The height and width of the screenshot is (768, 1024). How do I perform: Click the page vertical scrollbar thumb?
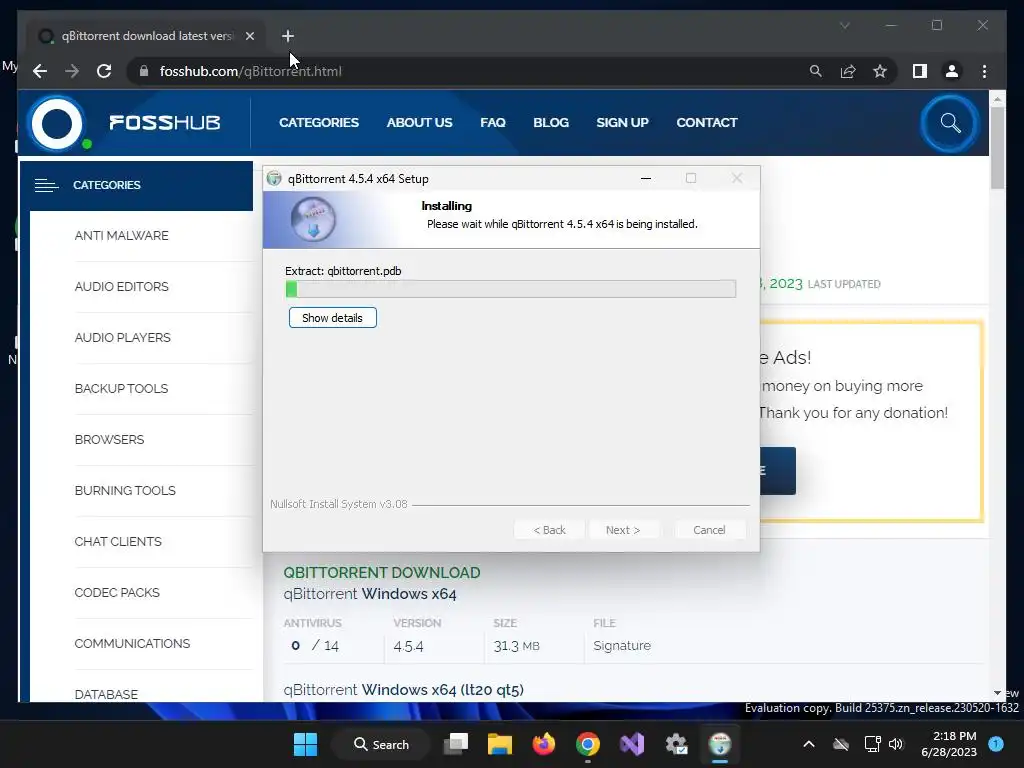pyautogui.click(x=997, y=148)
